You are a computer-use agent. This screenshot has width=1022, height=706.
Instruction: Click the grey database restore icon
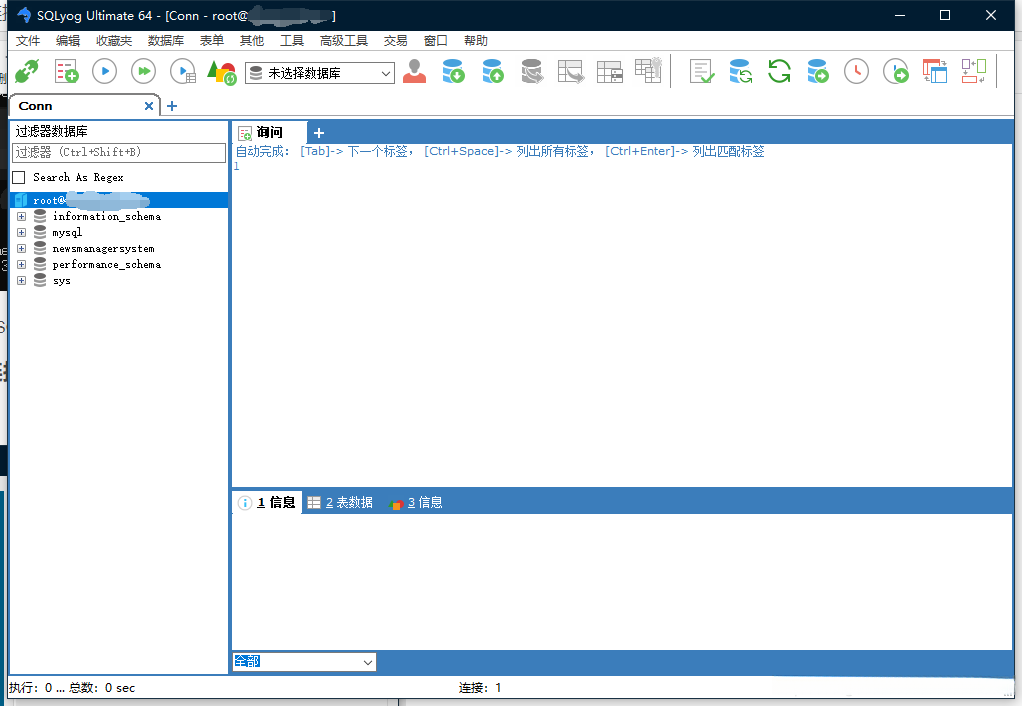tap(532, 71)
